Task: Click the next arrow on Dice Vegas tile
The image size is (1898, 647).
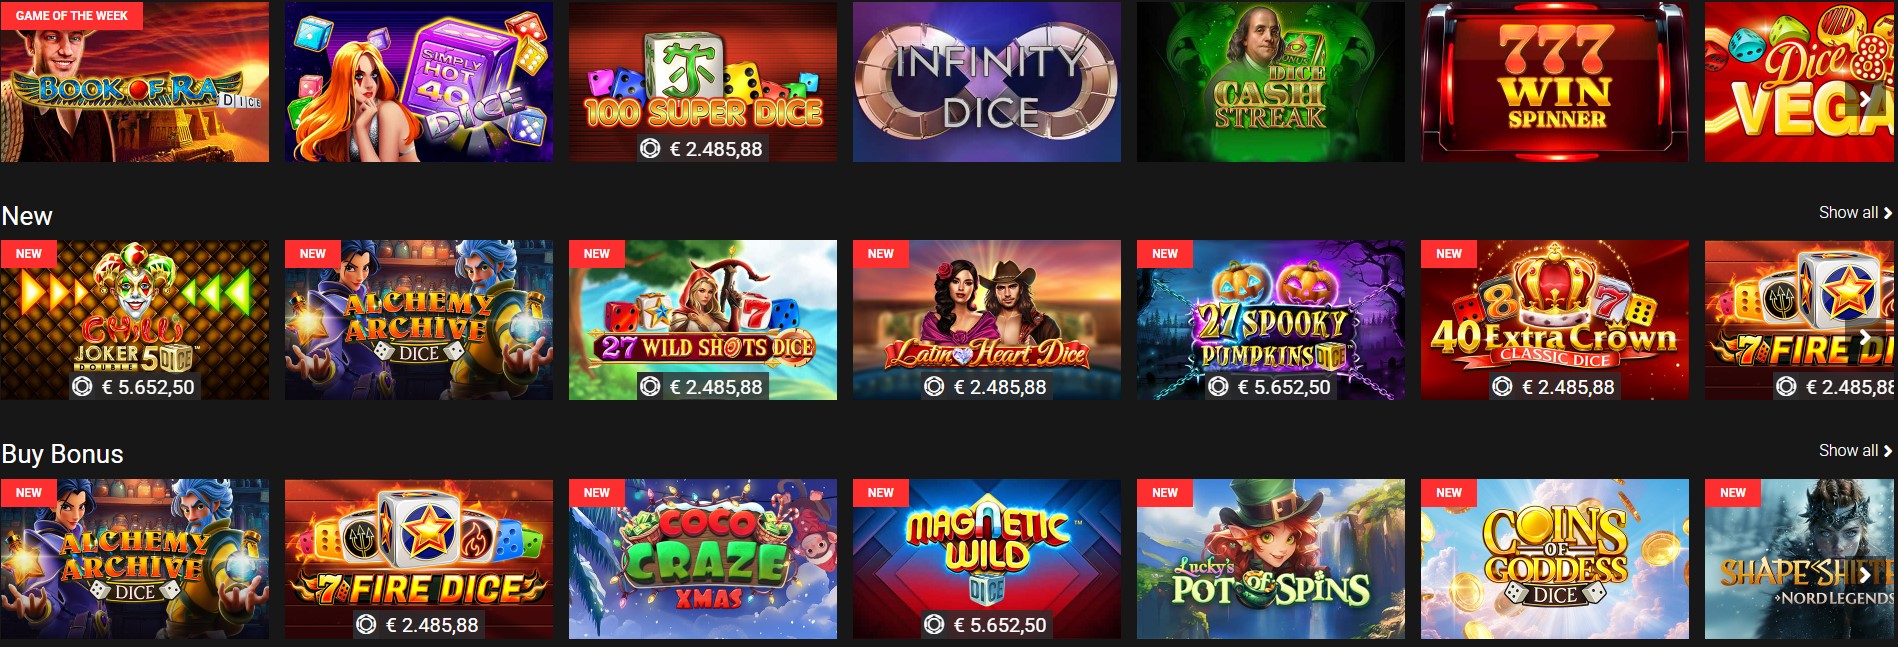Action: click(x=1866, y=98)
